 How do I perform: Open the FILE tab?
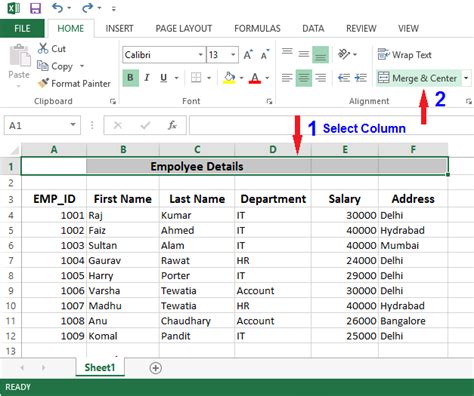coord(22,29)
